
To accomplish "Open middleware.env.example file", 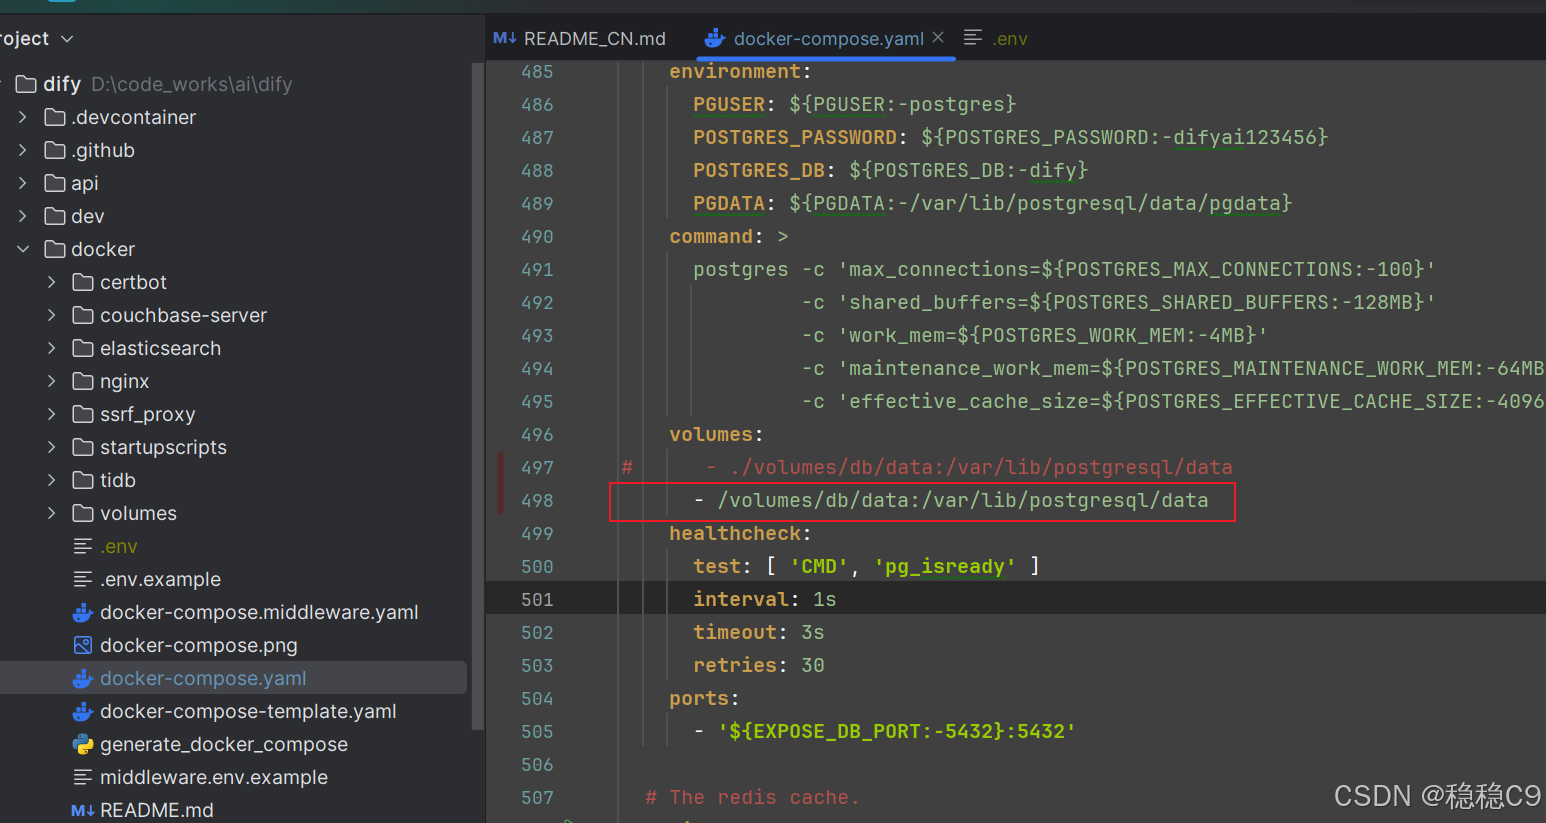I will [214, 777].
